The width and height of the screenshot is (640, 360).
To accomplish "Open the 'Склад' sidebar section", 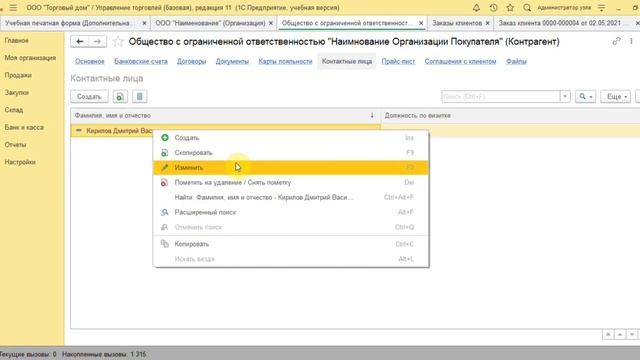I will [14, 110].
